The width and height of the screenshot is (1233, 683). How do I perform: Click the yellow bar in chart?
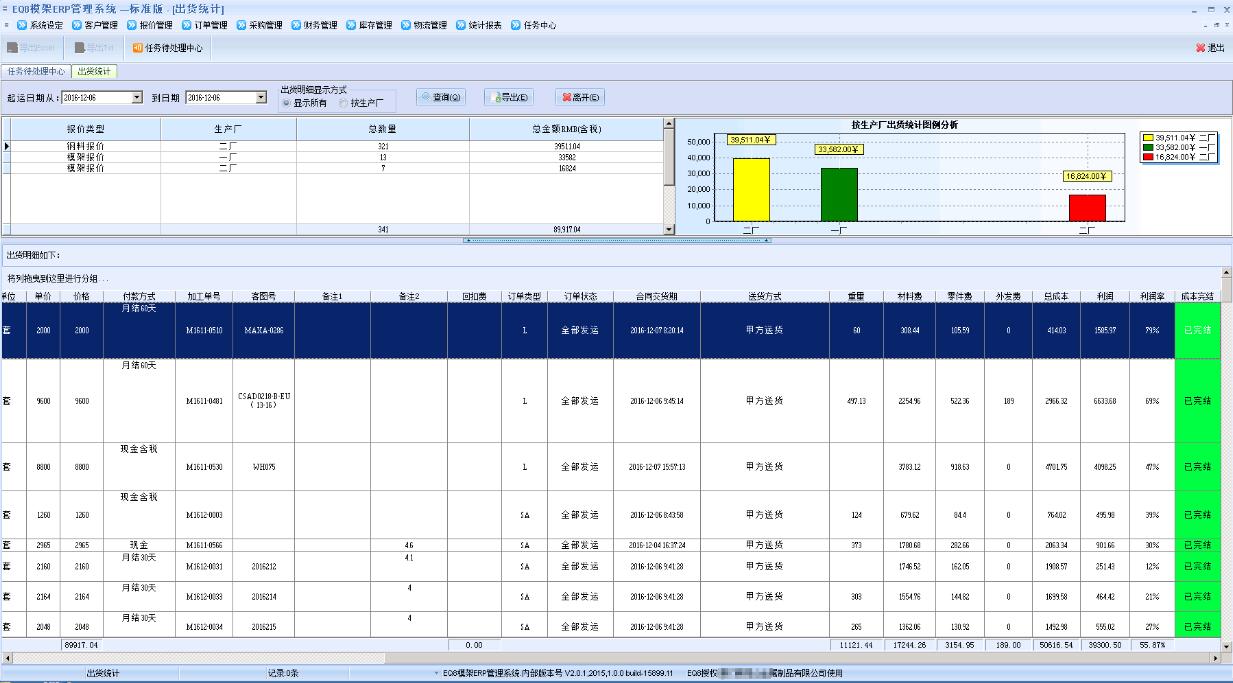752,189
